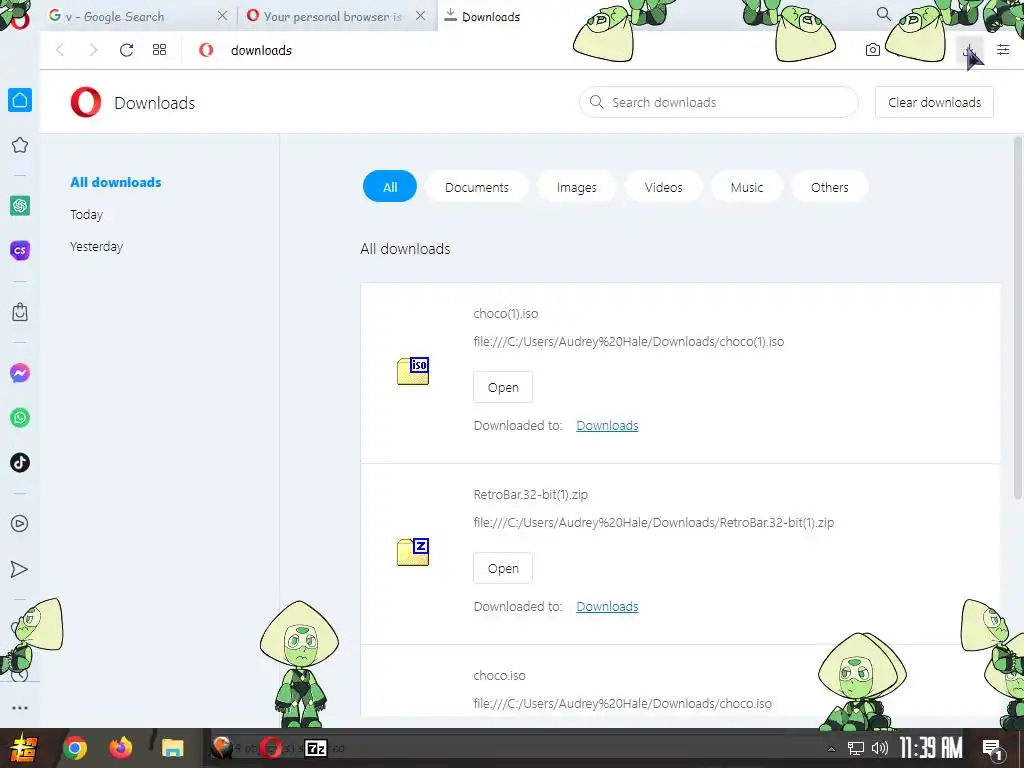
Task: Click the RetroBar.32-bit(1).zip file path text
Action: tap(654, 522)
